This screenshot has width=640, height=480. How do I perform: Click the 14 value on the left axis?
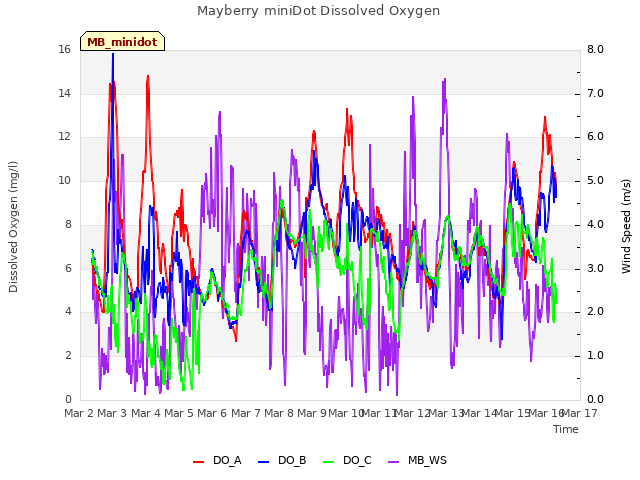coord(64,93)
